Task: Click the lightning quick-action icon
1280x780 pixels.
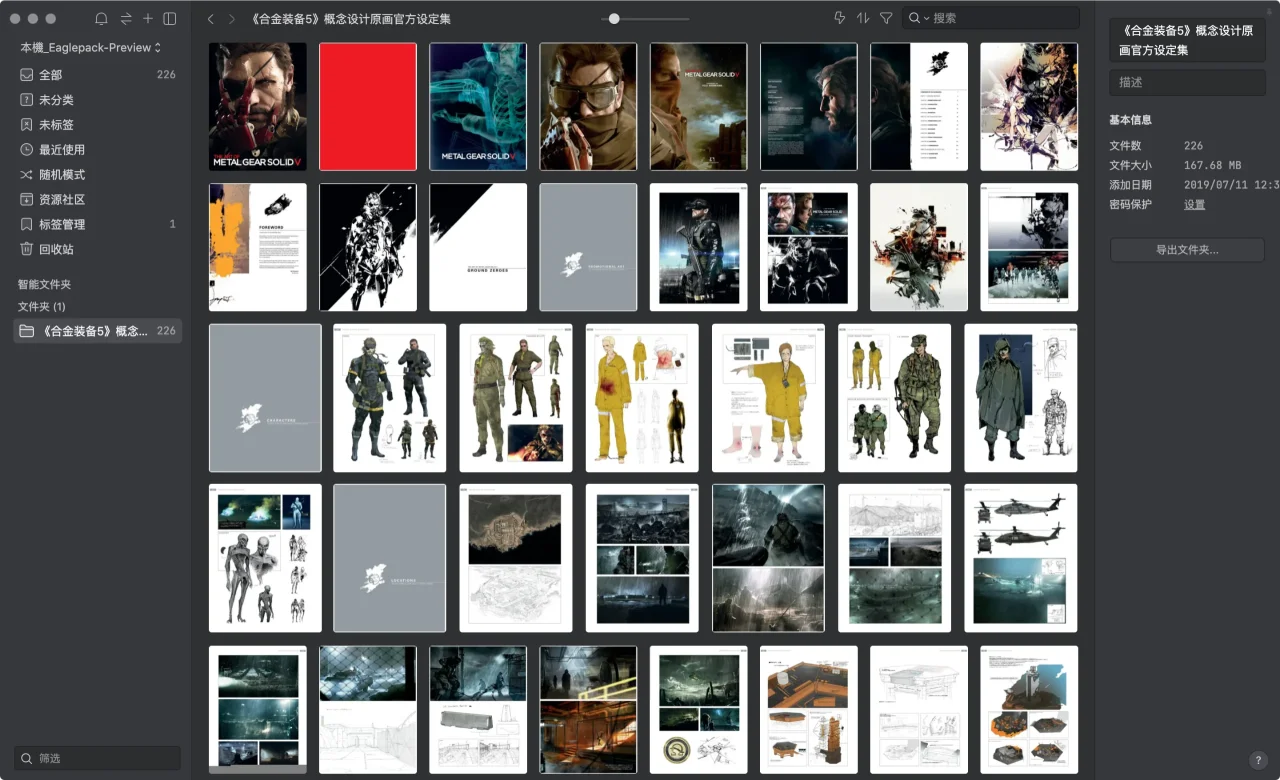Action: click(839, 18)
